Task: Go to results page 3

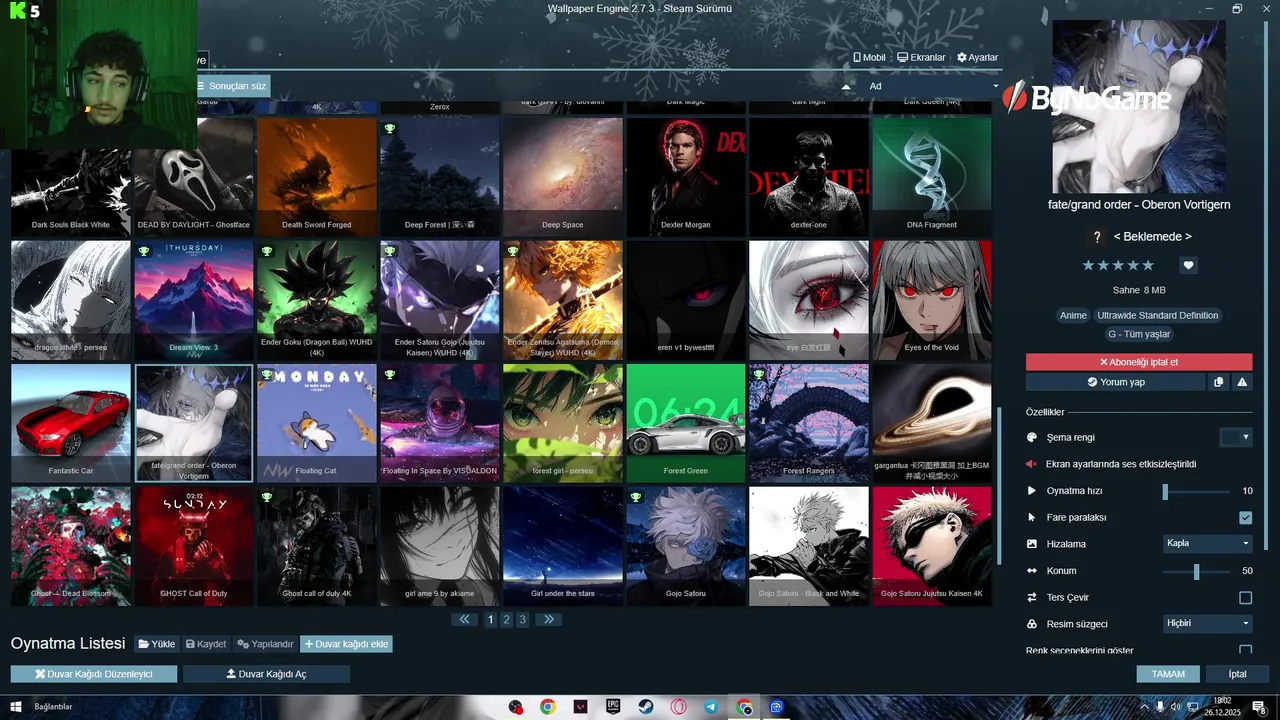Action: point(522,620)
